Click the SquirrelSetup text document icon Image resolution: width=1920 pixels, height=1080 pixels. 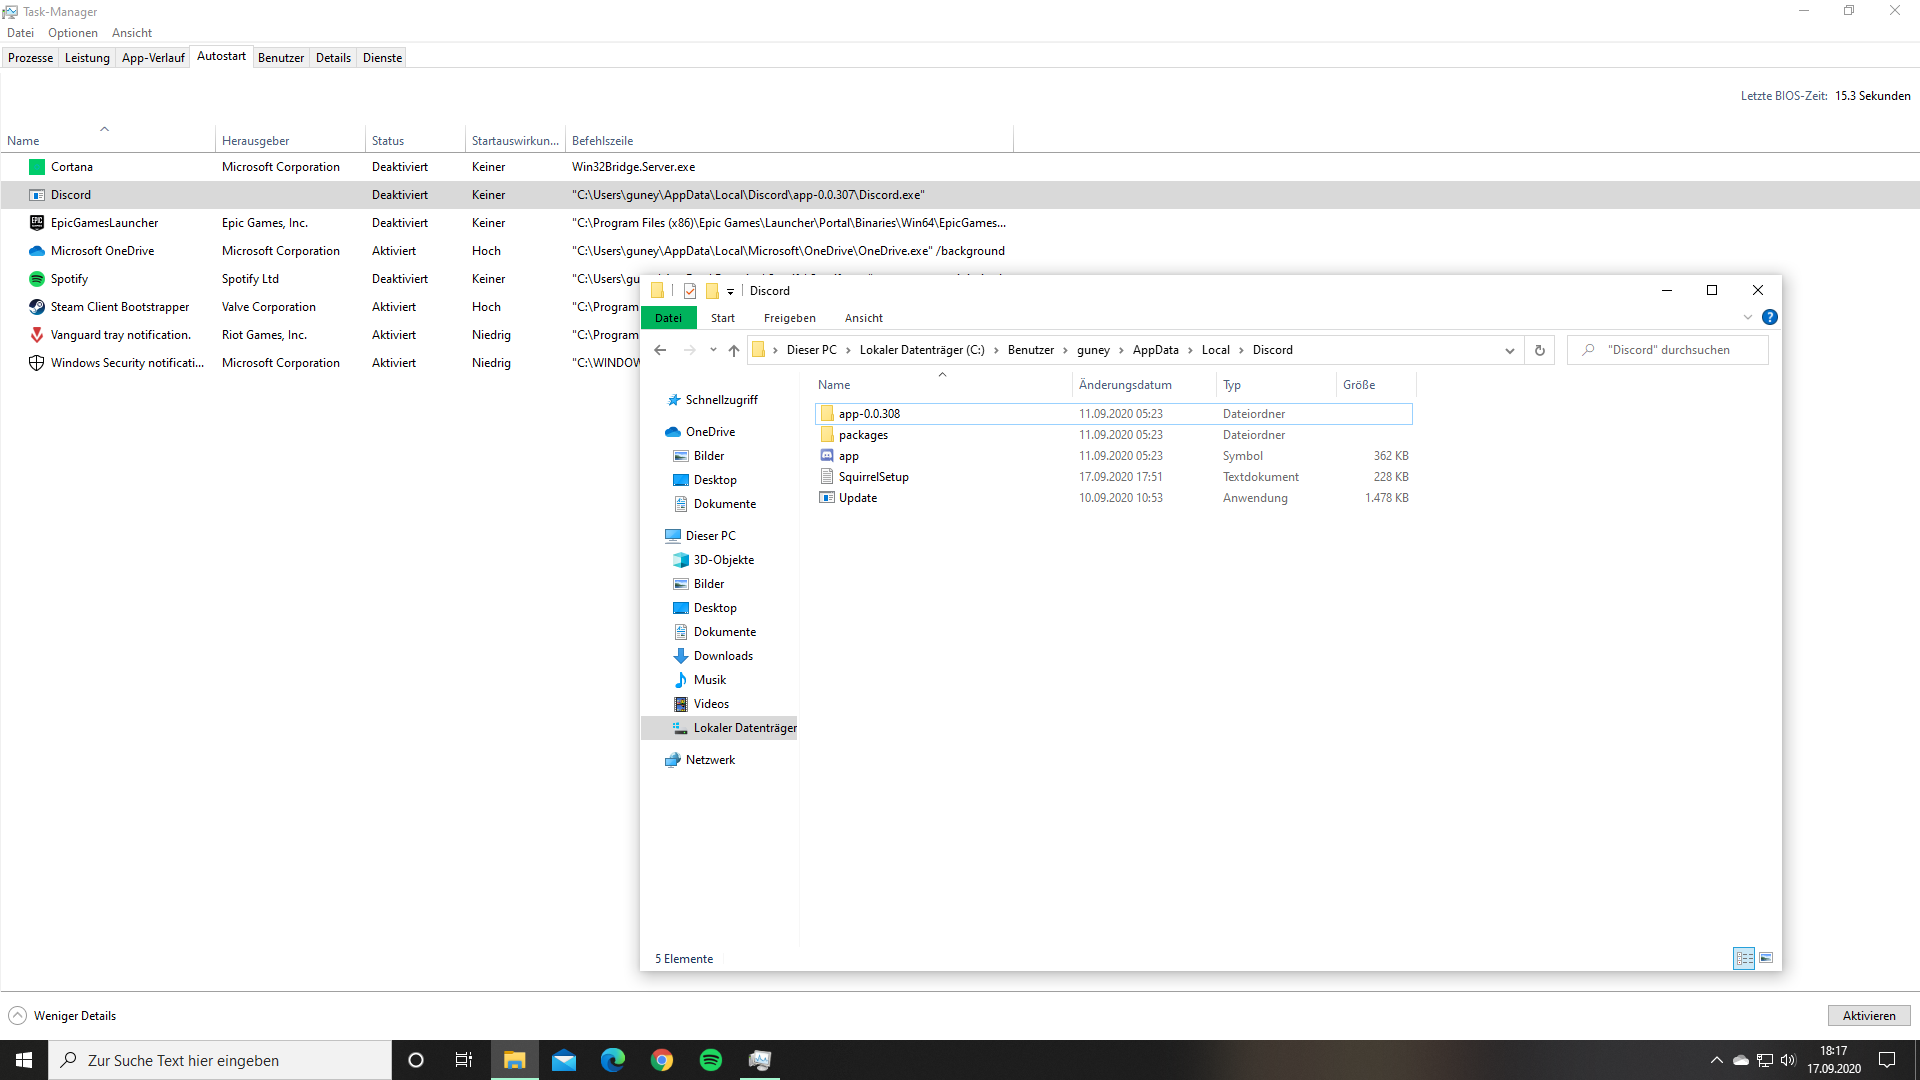827,477
